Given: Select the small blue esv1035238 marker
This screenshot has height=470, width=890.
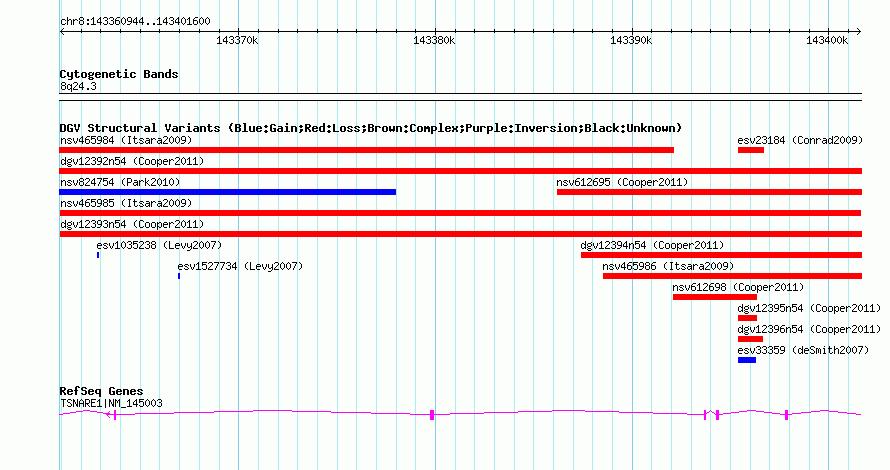Looking at the screenshot, I should point(98,255).
